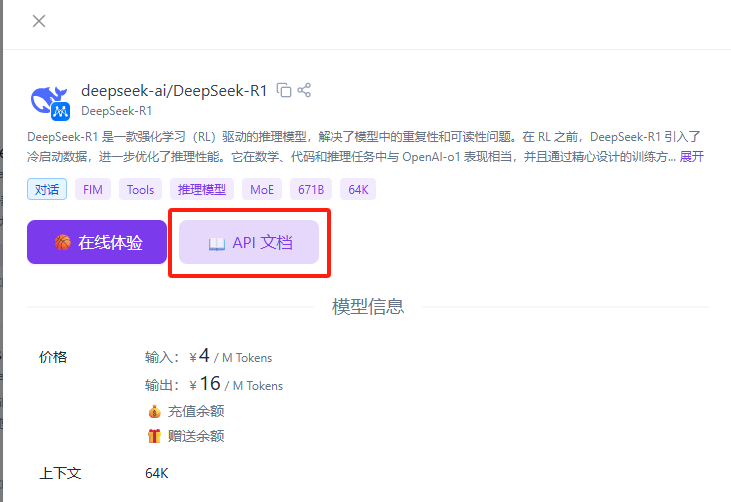Select the Tools tag
This screenshot has width=731, height=502.
140,189
